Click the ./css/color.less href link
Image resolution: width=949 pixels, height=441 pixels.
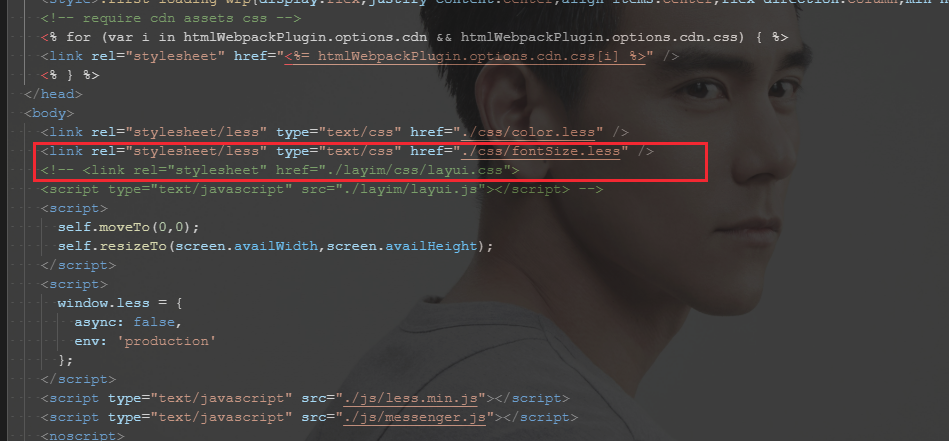pos(532,132)
